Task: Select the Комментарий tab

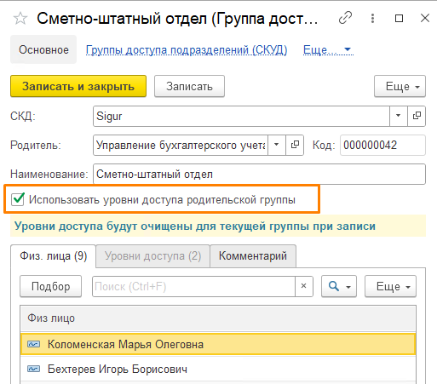Action: click(253, 256)
